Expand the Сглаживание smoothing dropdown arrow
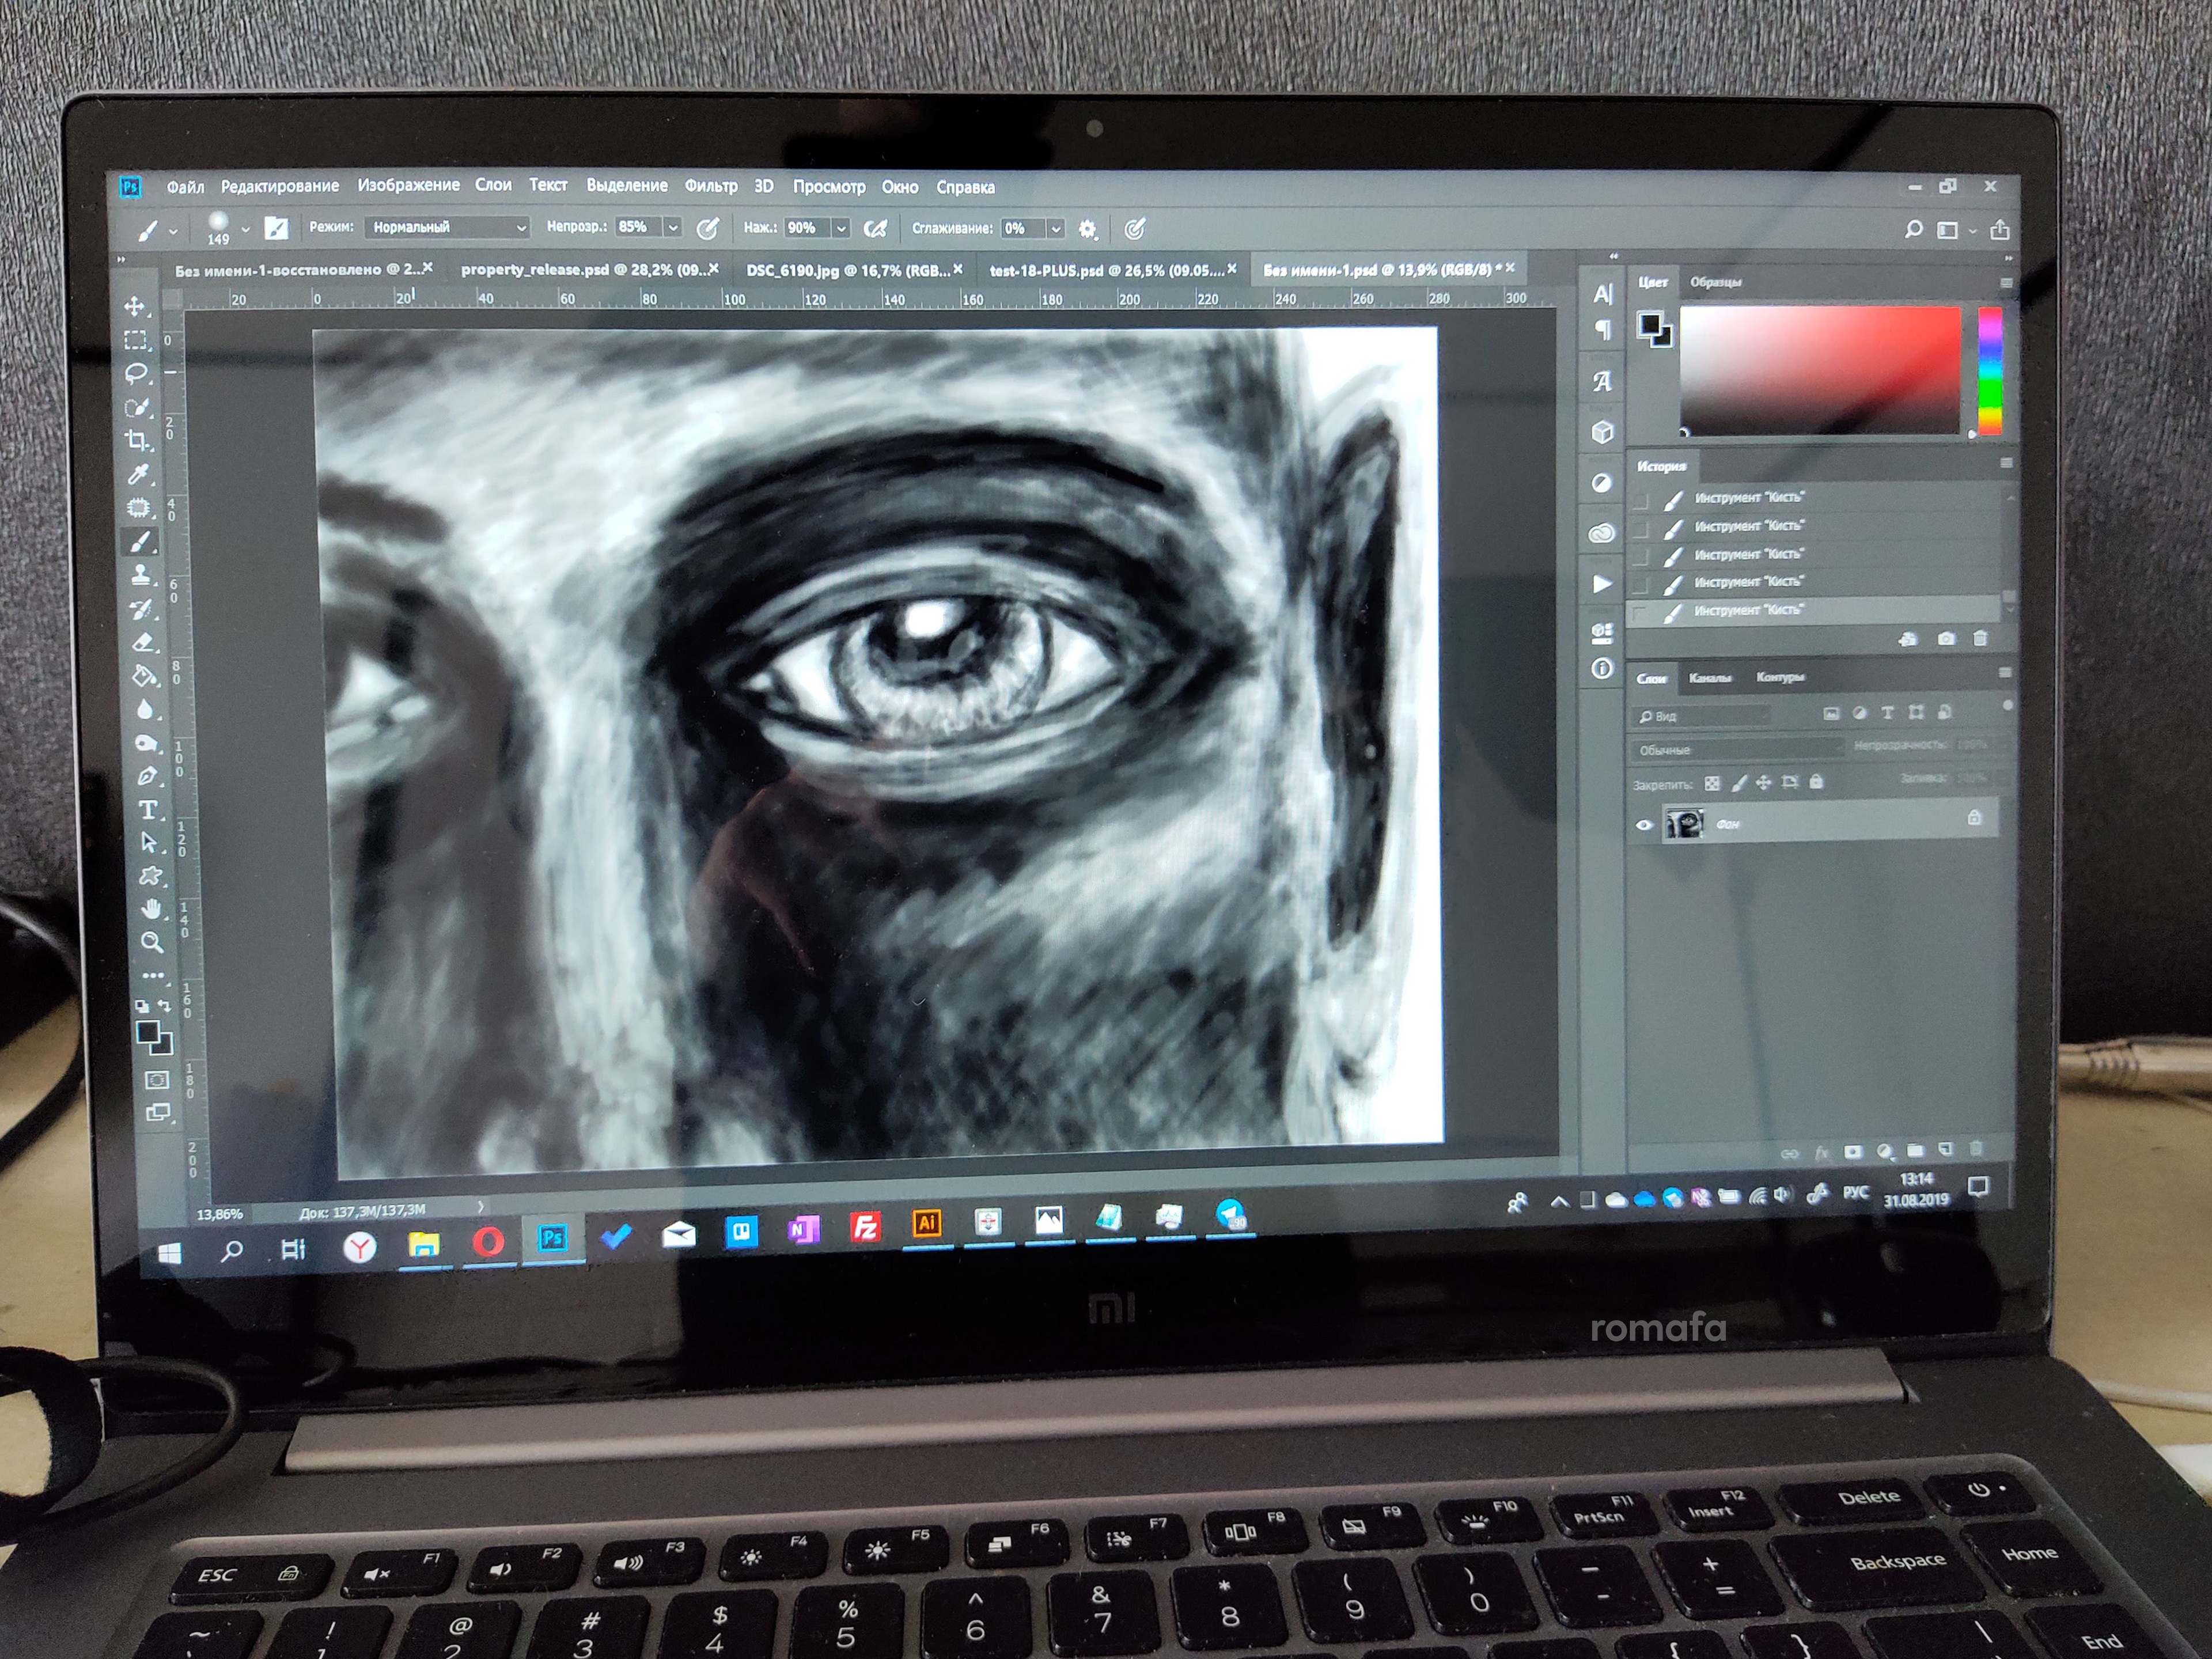Screen dimensions: 2212x1659 tap(1055, 230)
